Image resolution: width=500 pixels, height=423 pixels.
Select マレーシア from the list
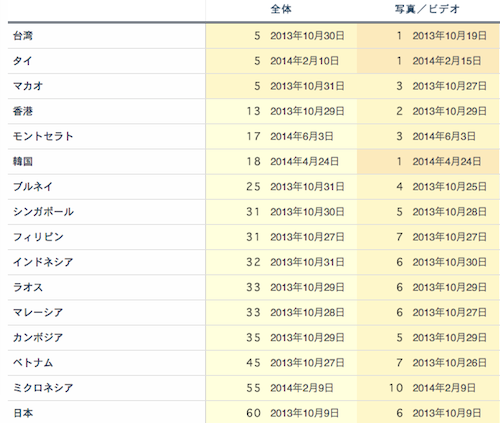tap(38, 312)
